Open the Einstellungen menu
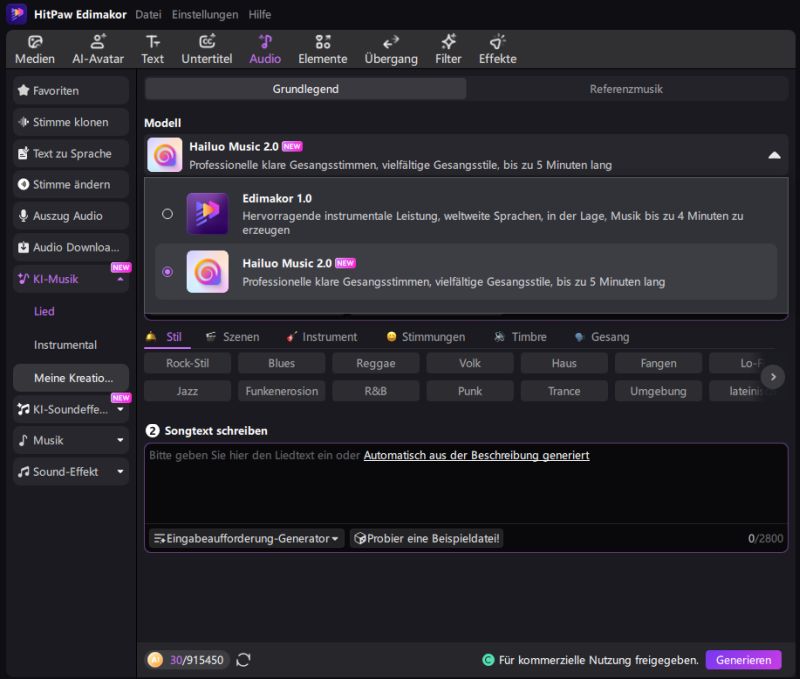 pos(205,15)
